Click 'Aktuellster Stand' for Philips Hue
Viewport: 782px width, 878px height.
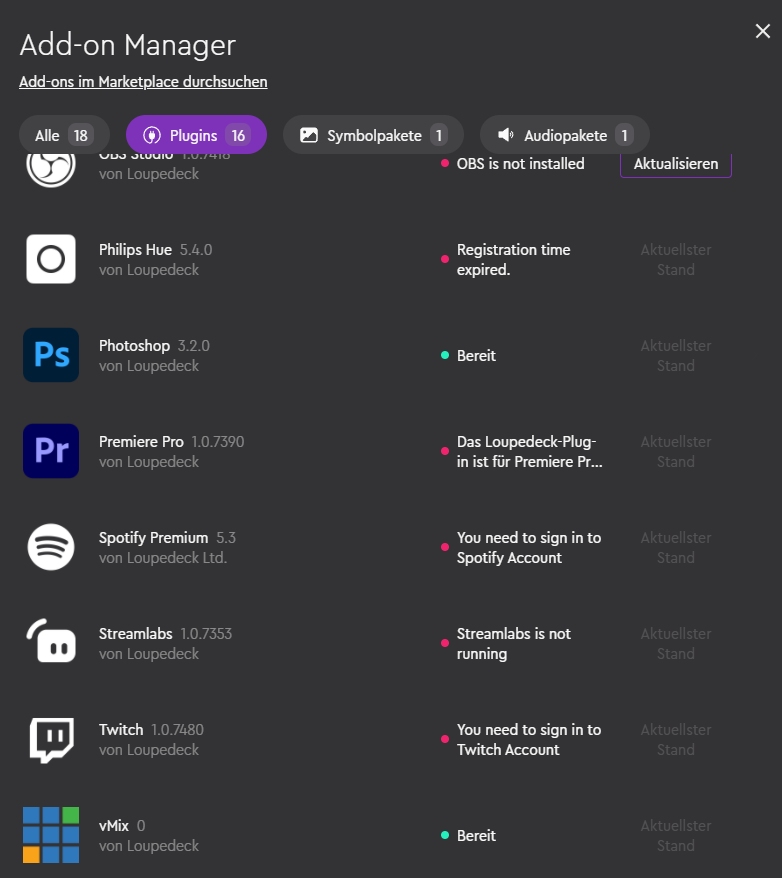click(676, 259)
